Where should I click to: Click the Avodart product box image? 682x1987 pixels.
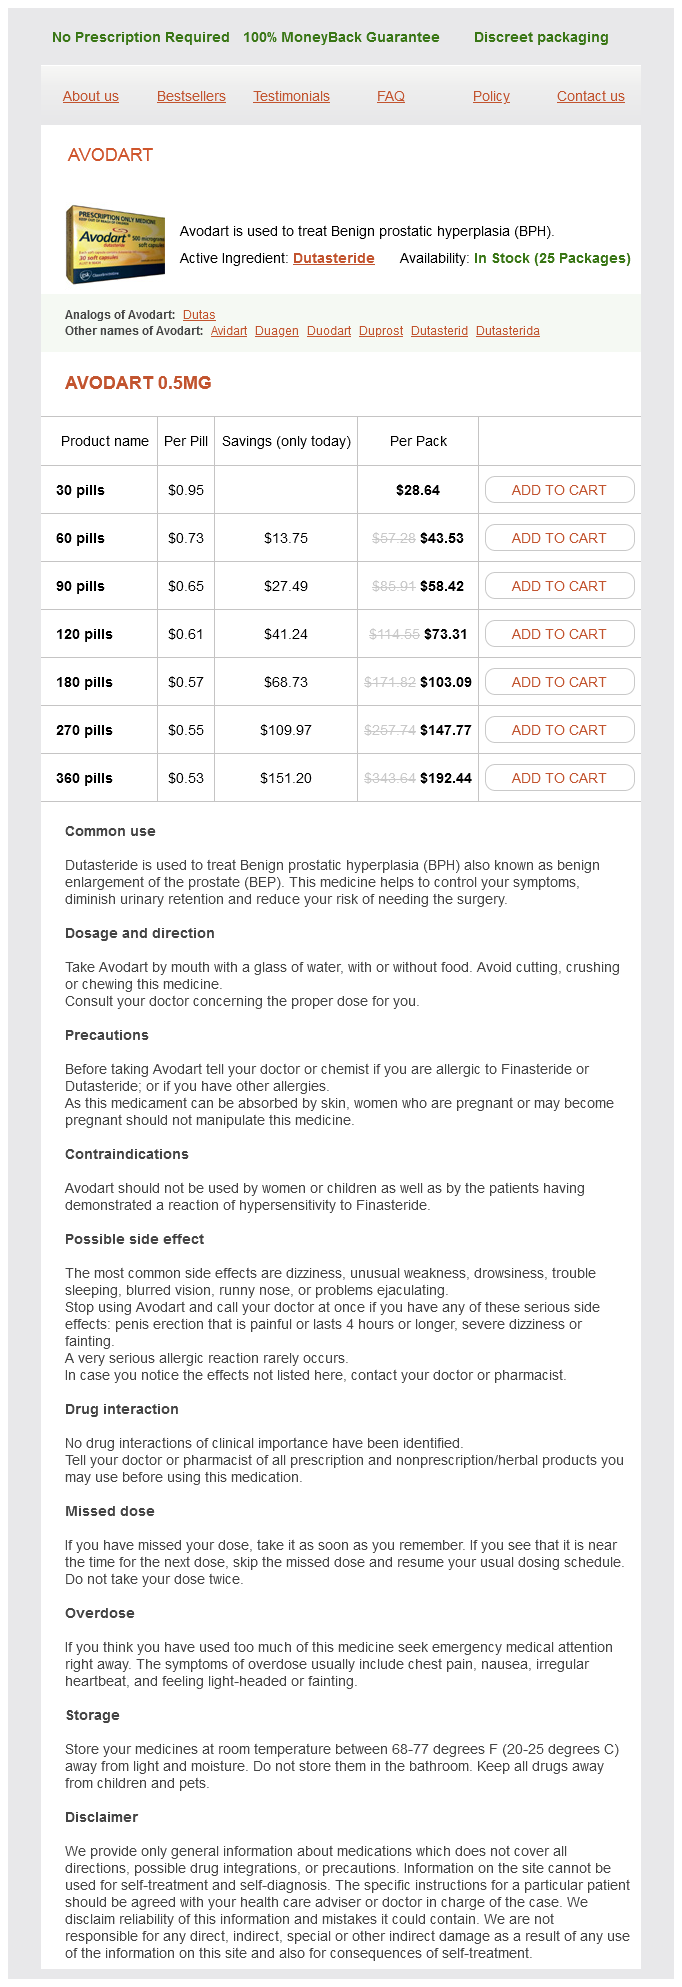pos(115,244)
